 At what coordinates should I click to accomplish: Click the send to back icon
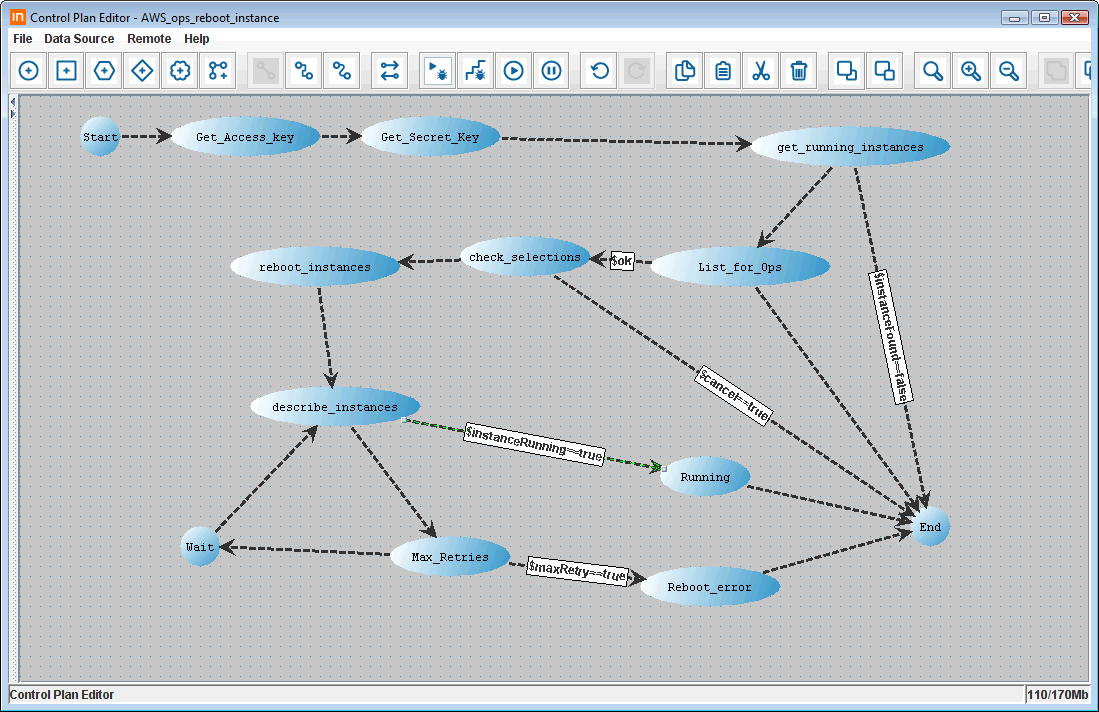[x=885, y=71]
